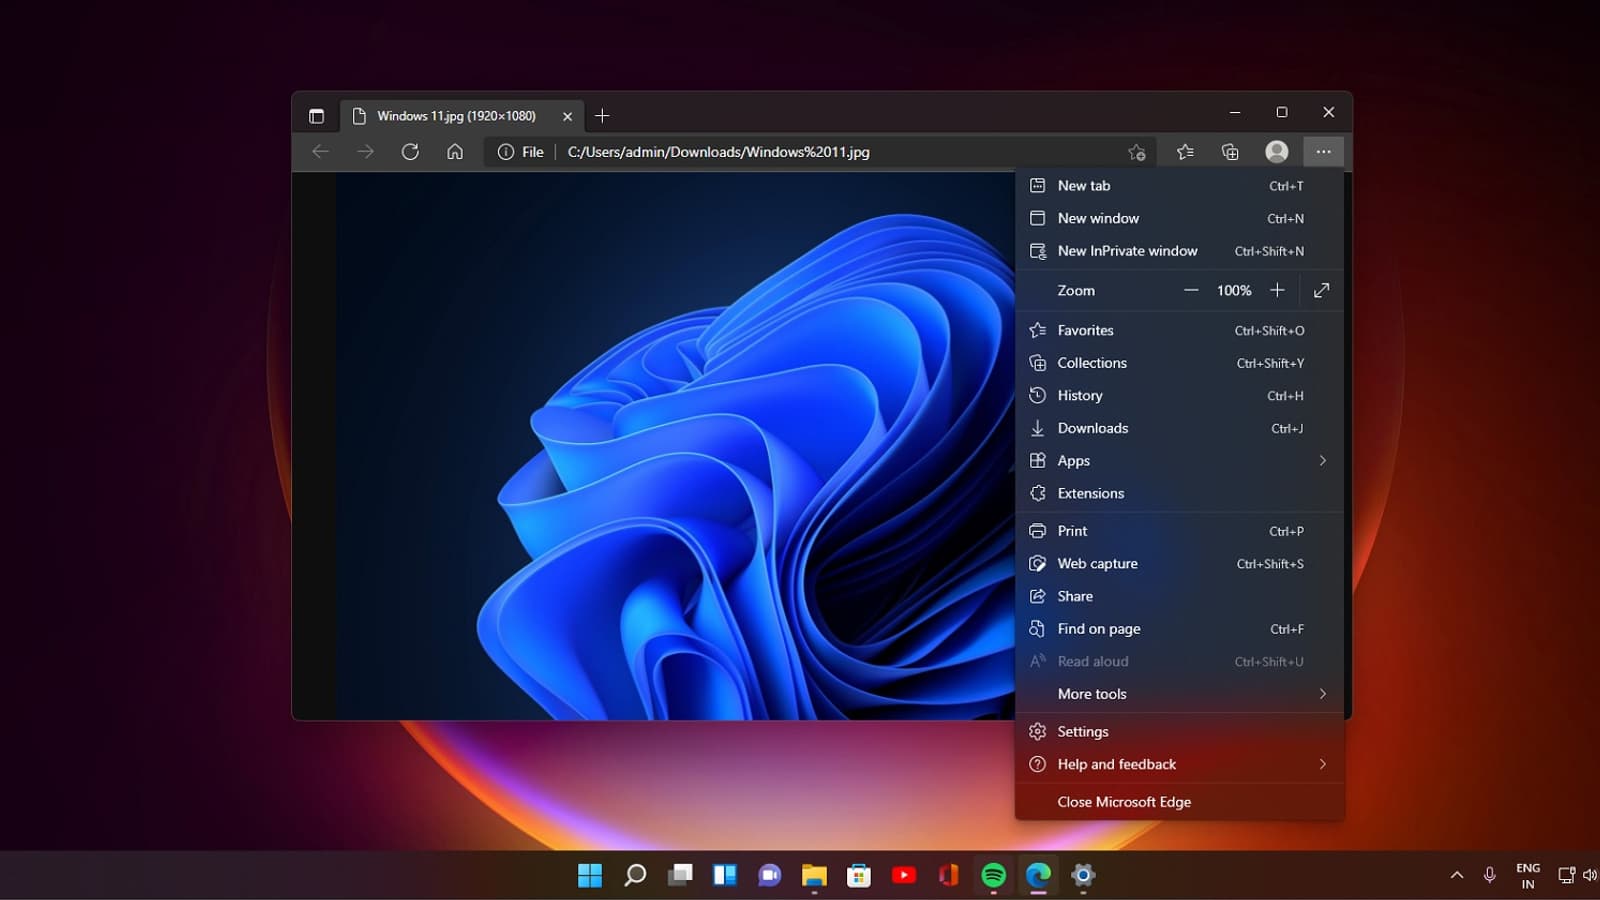The image size is (1600, 900).
Task: Open the Windows Start button
Action: click(x=590, y=875)
